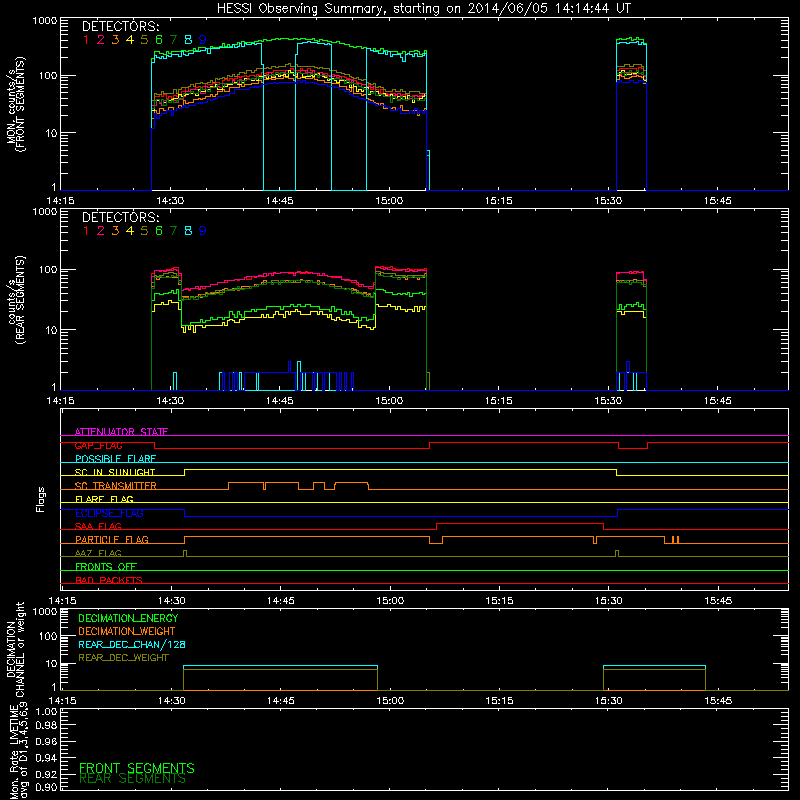
Task: Click REAR SEGMENTS legend in livetime plot
Action: coord(133,779)
